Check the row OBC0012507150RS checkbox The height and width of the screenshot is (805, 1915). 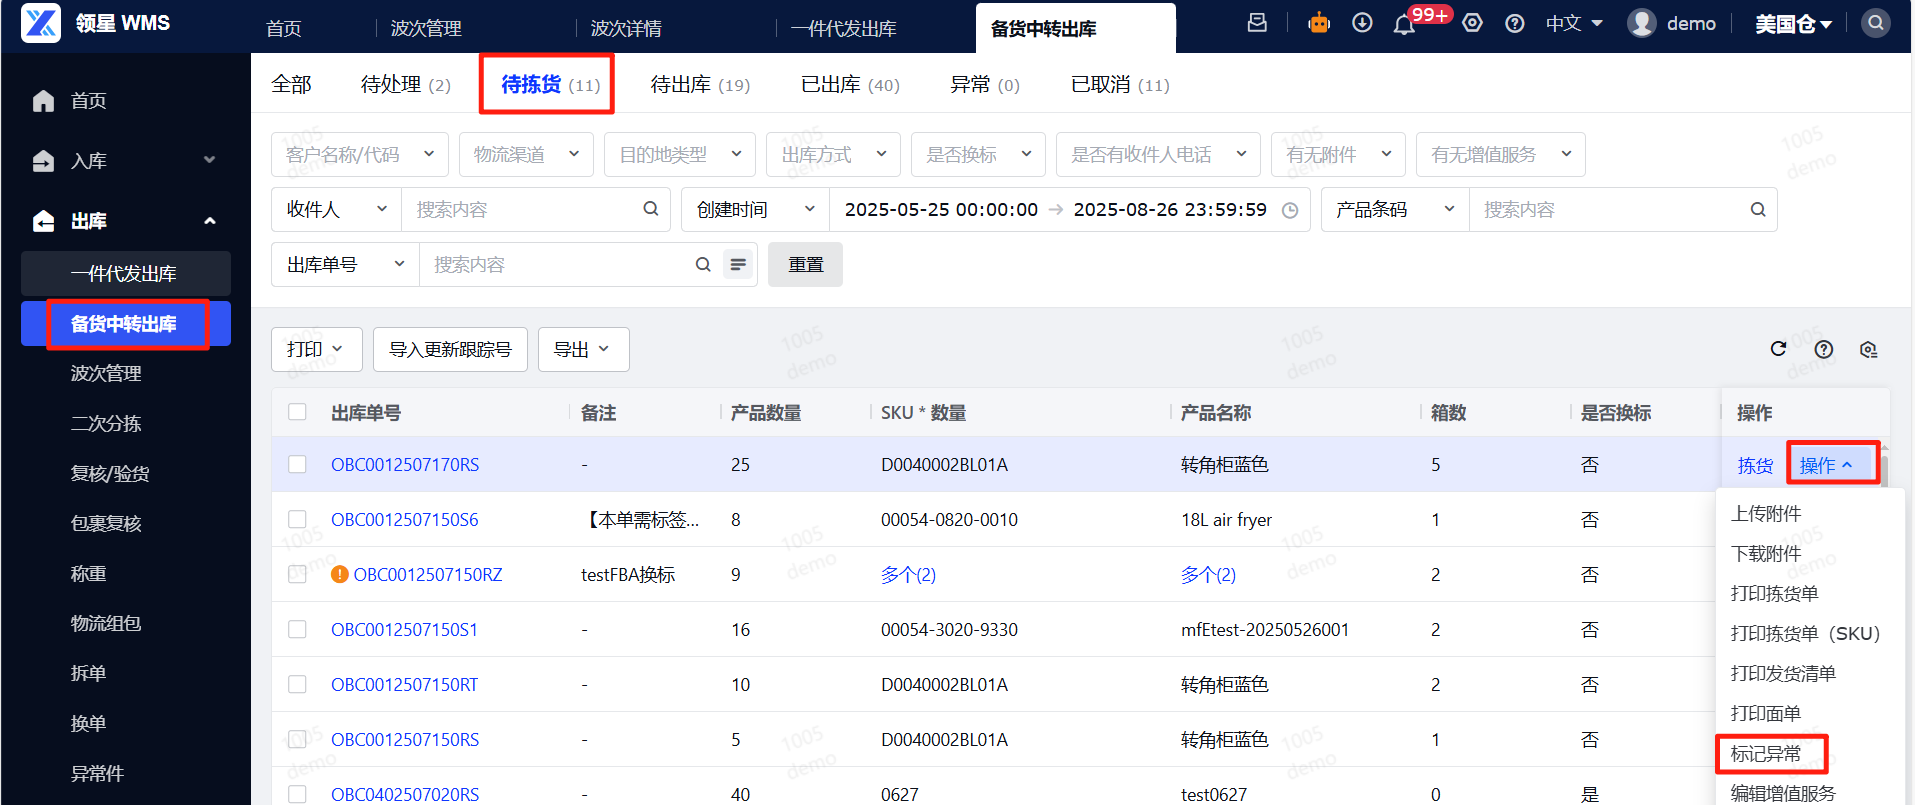pos(297,739)
